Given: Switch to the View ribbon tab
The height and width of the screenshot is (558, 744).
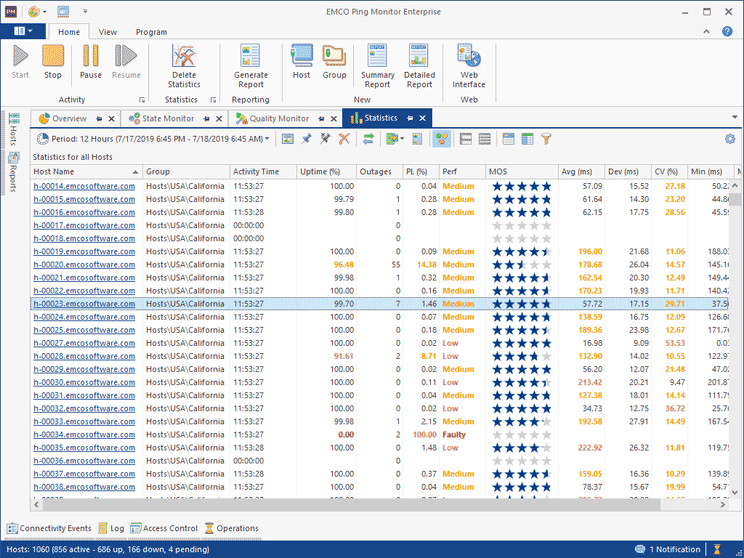Looking at the screenshot, I should point(108,32).
